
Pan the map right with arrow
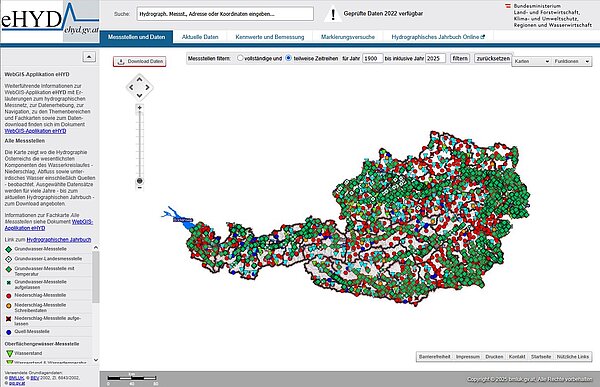coord(147,87)
